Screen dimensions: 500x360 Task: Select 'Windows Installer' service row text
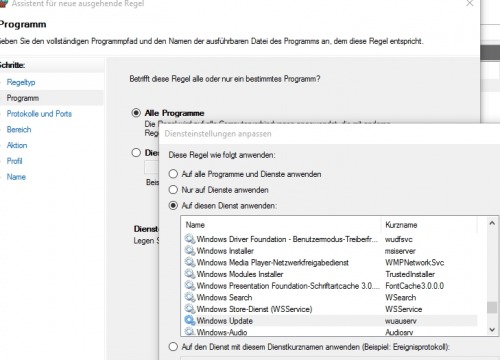click(x=225, y=251)
